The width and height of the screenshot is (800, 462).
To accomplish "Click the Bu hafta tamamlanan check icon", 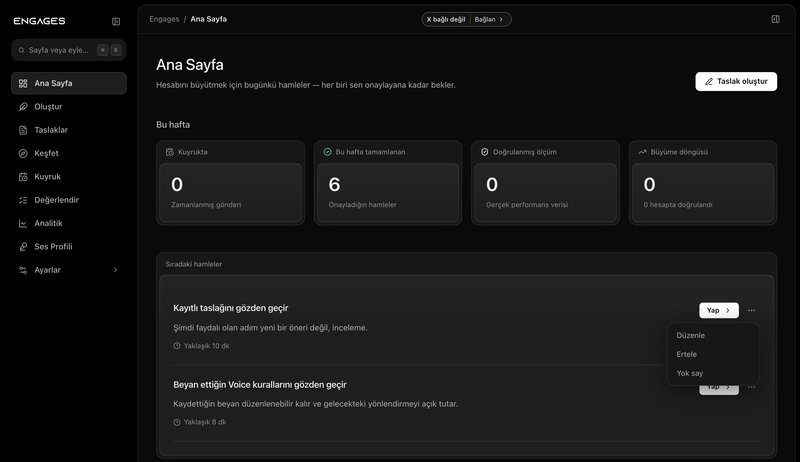I will point(328,152).
